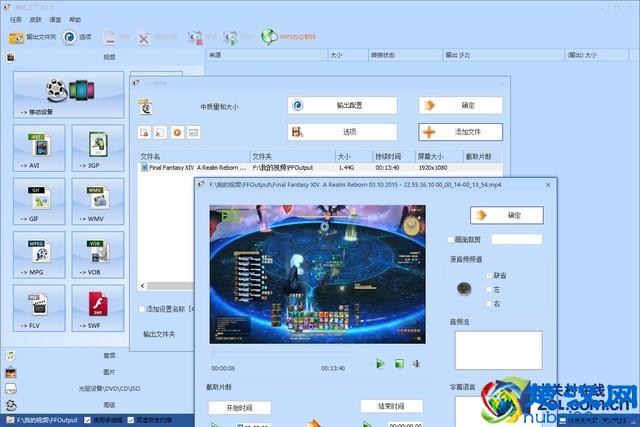Click the 确定 button in the clip dialog
Image resolution: width=640 pixels, height=427 pixels.
[507, 215]
